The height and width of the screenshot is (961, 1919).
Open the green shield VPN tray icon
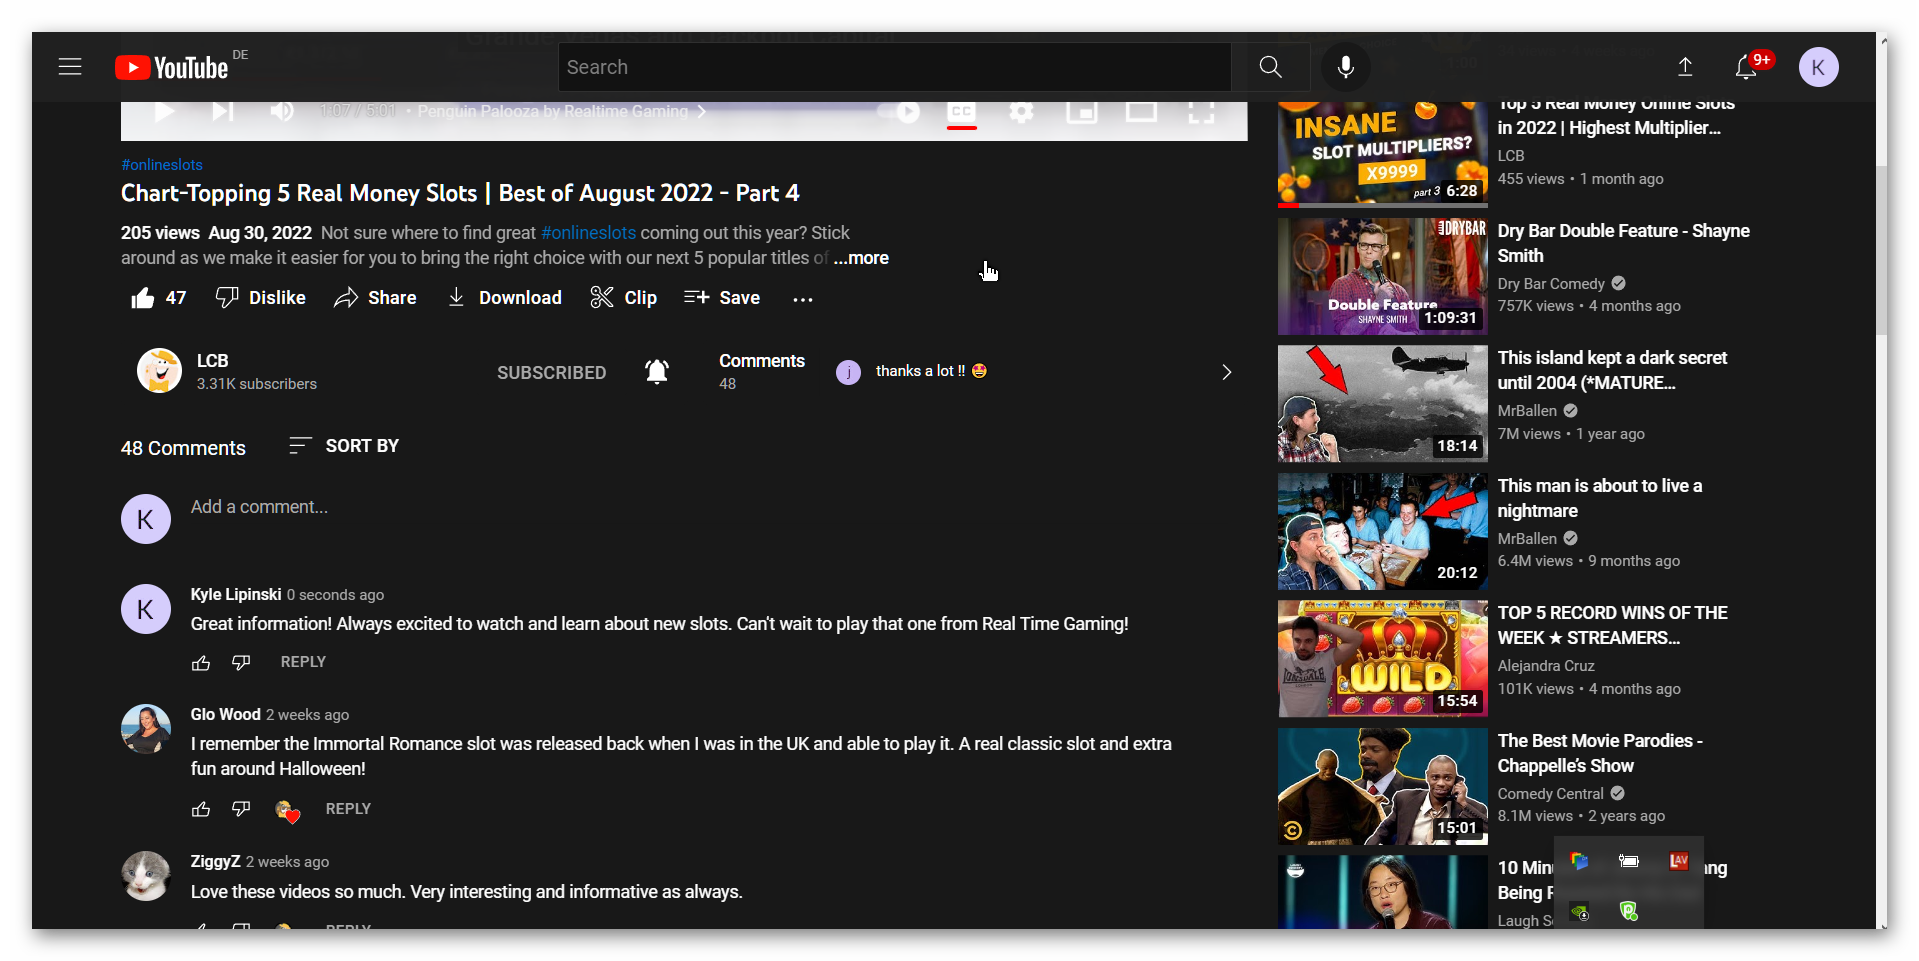tap(1628, 911)
